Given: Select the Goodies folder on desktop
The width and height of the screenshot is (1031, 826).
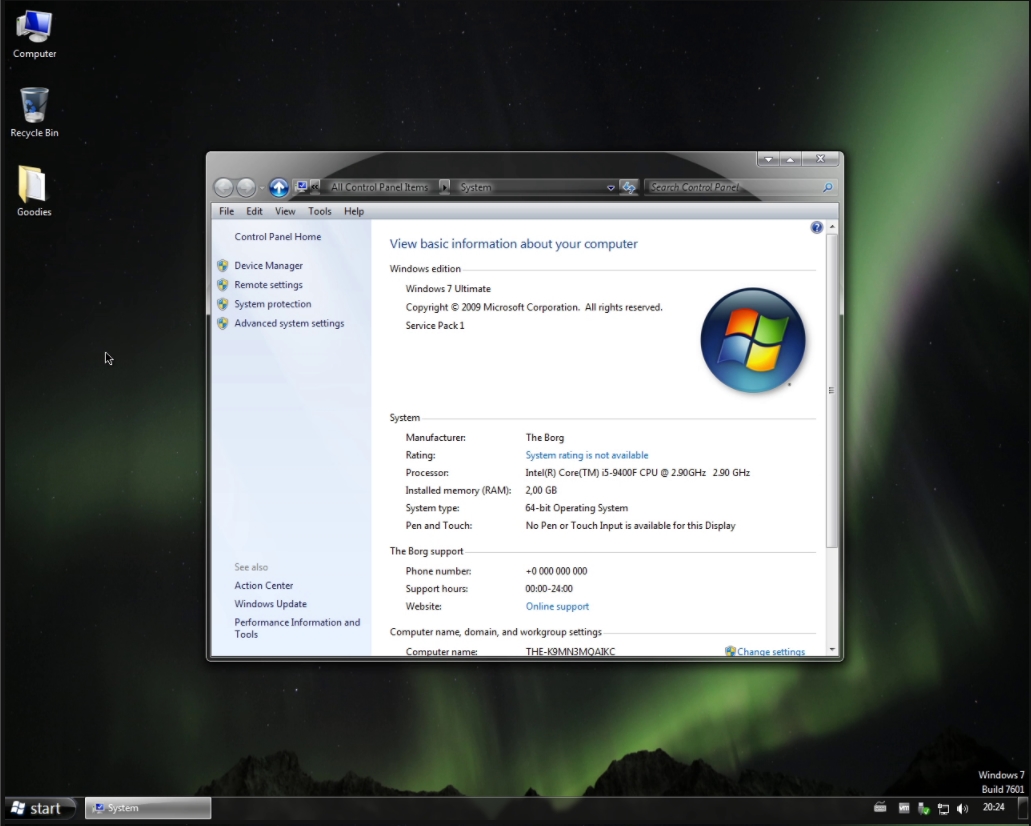Looking at the screenshot, I should [34, 191].
